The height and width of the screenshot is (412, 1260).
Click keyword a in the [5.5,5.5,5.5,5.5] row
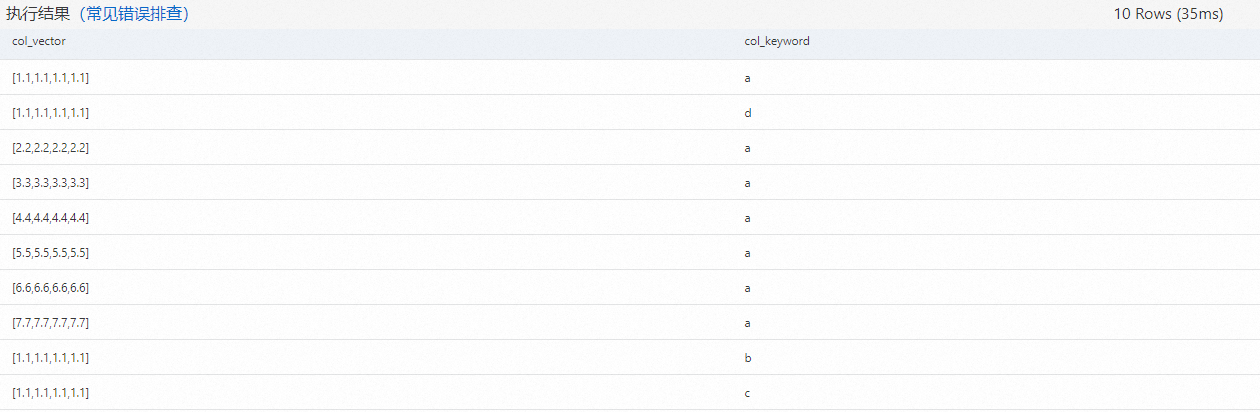748,253
